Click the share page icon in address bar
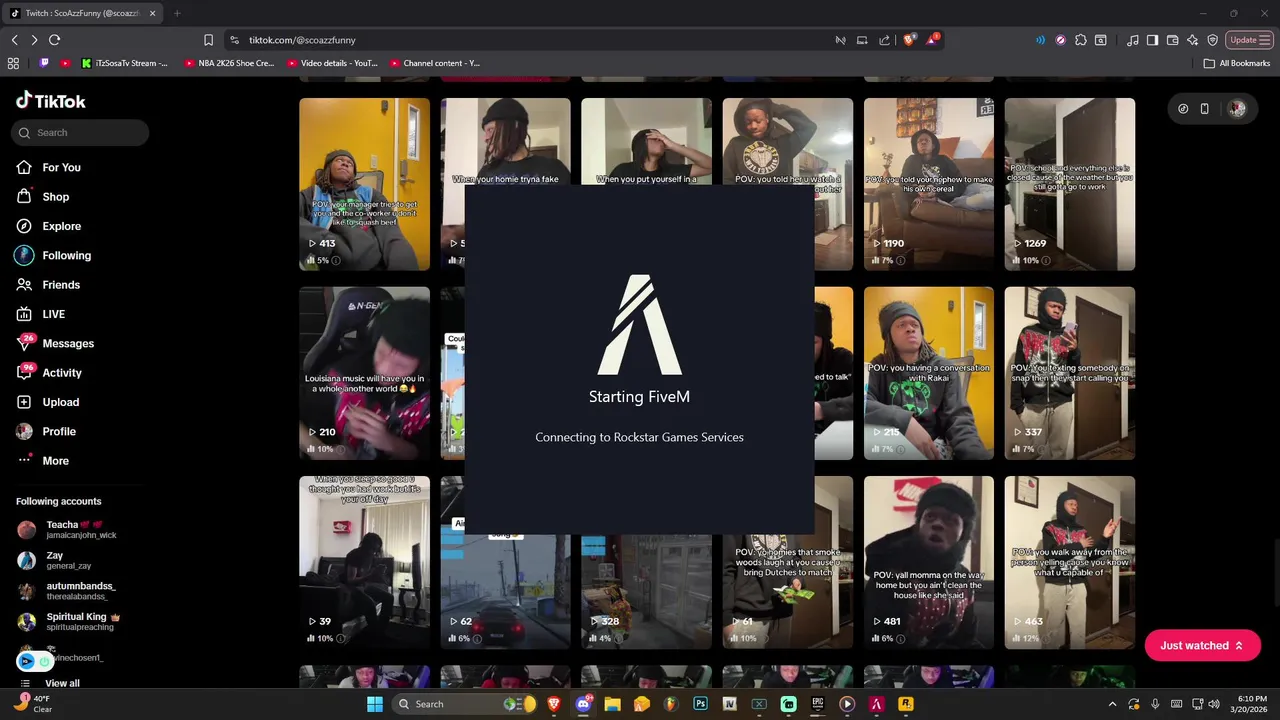1280x720 pixels. click(884, 40)
